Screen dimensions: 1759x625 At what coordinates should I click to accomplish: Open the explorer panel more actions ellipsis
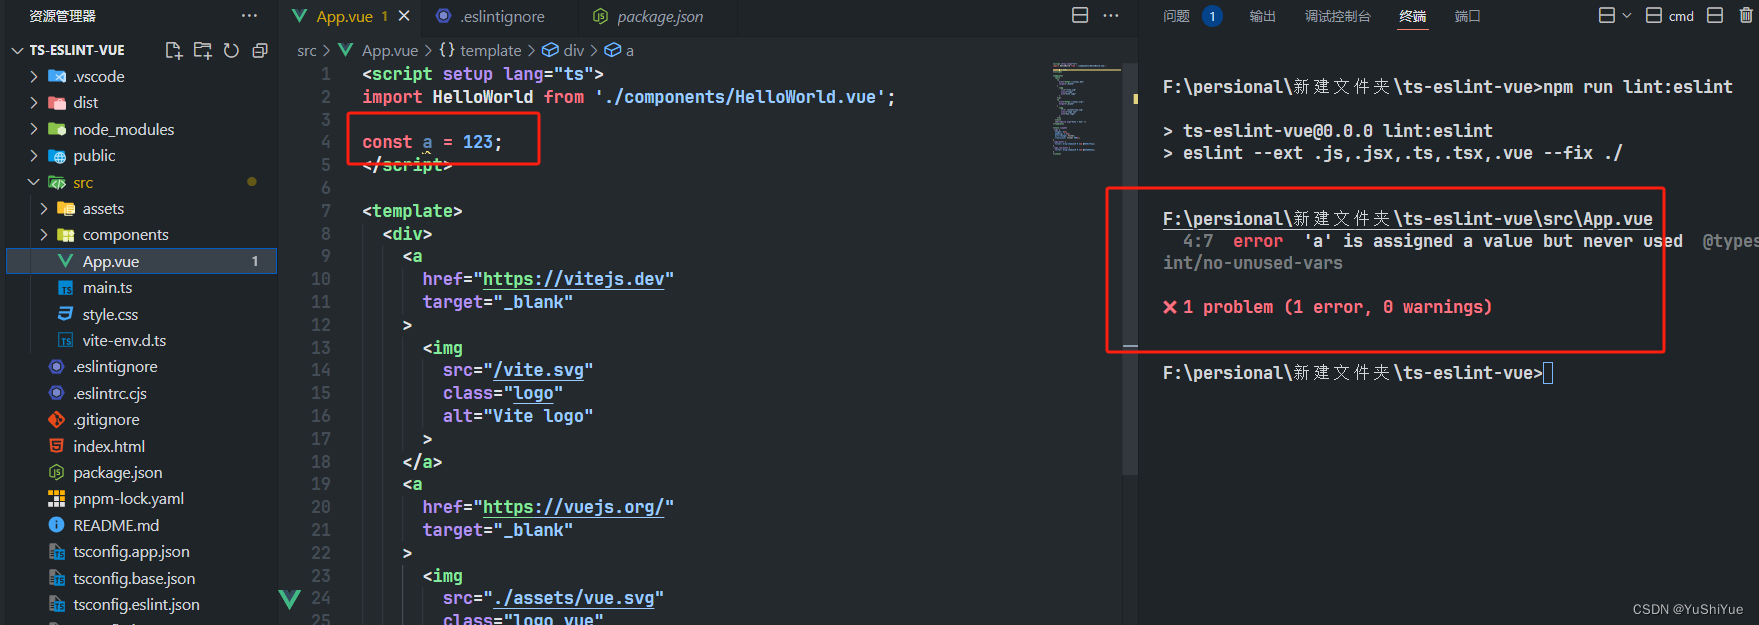tap(249, 16)
